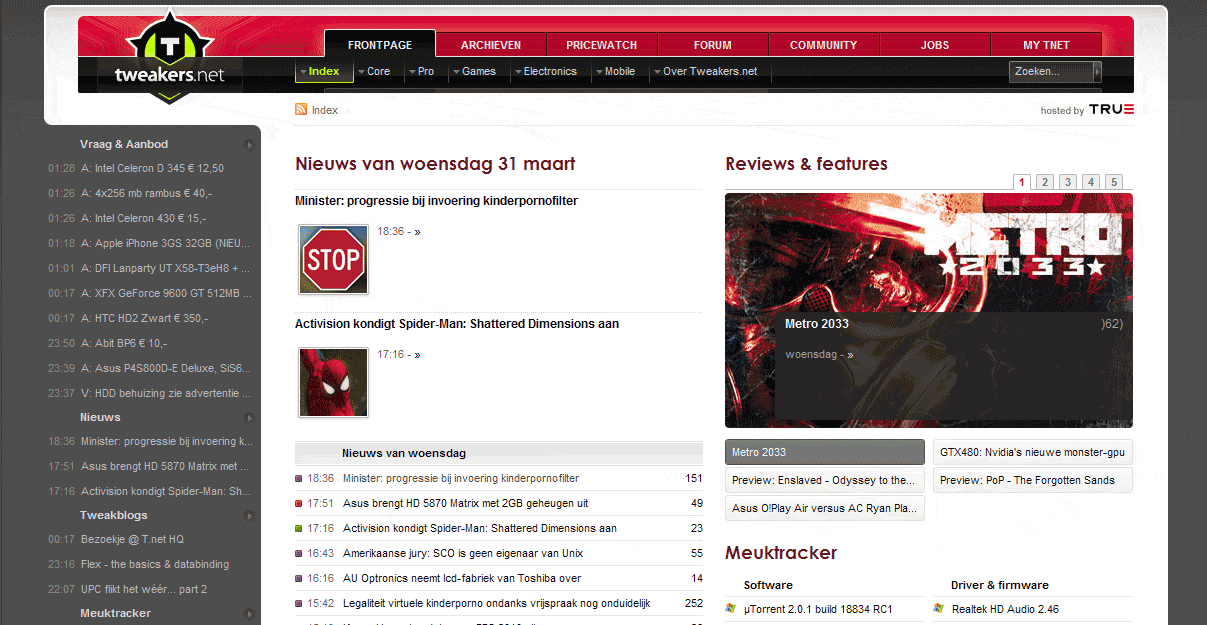Focus the Zoeken search field
Image resolution: width=1207 pixels, height=625 pixels.
click(x=1050, y=71)
